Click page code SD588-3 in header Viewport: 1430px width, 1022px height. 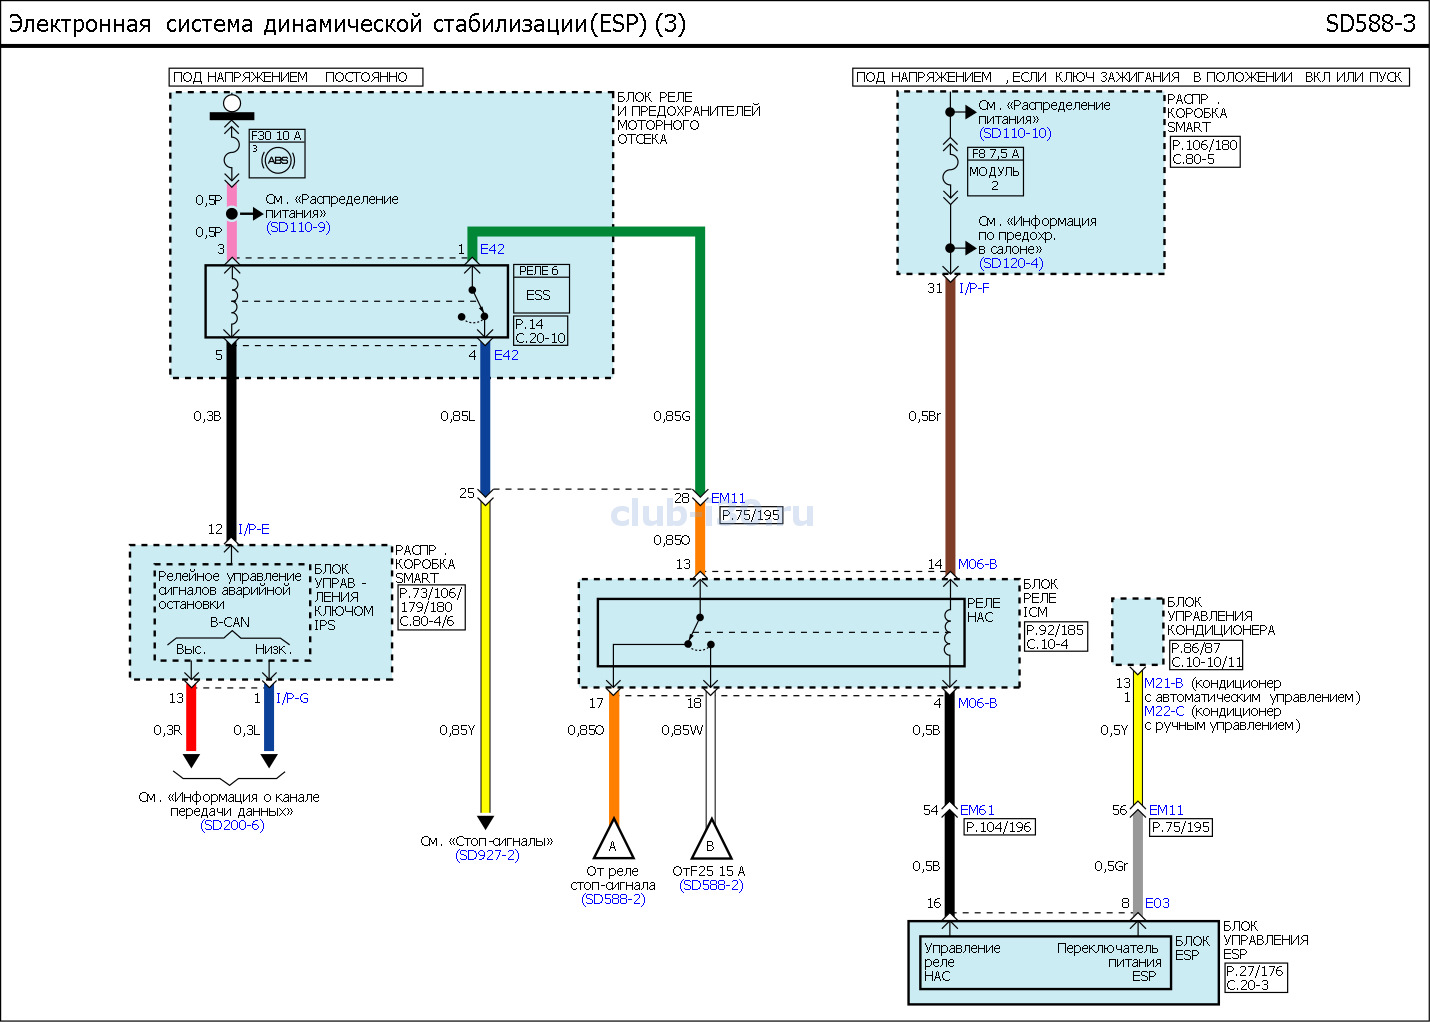tap(1370, 24)
